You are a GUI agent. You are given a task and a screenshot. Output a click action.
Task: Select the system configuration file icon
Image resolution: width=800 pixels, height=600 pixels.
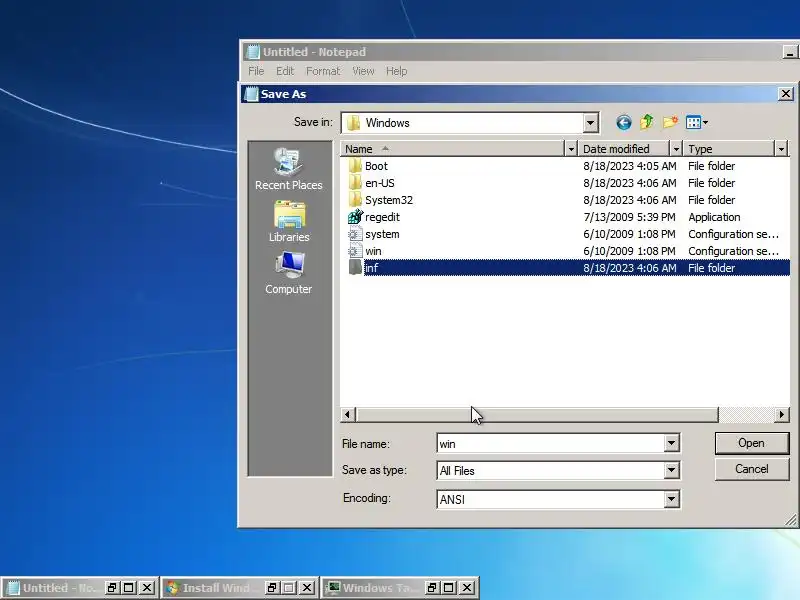pos(355,234)
